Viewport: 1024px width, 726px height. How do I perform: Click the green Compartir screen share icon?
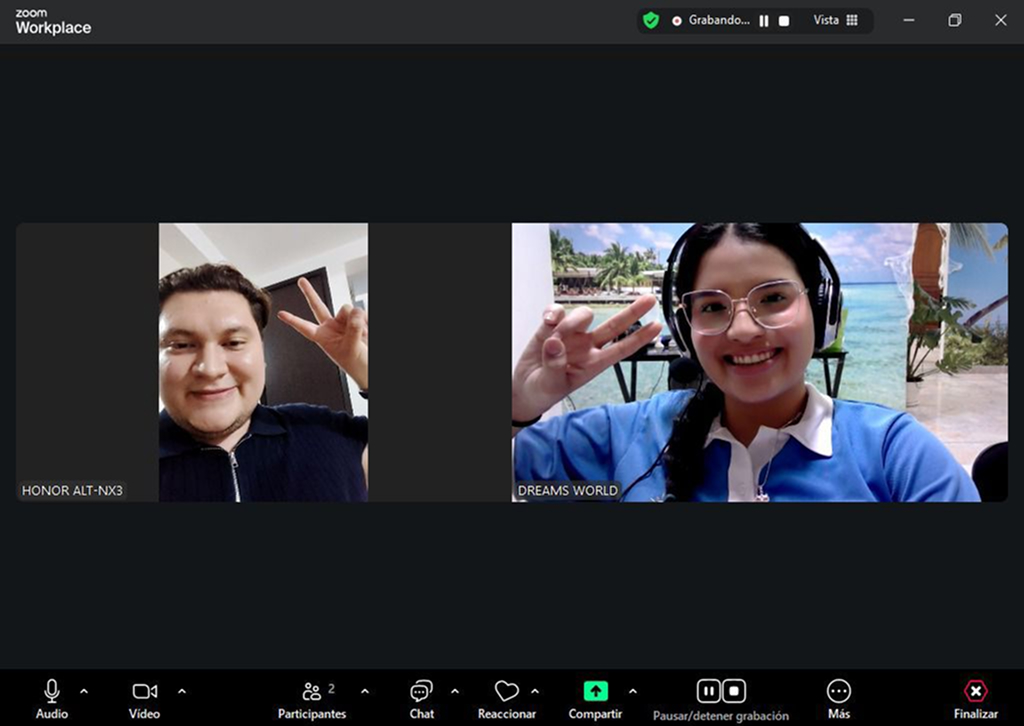(x=596, y=691)
